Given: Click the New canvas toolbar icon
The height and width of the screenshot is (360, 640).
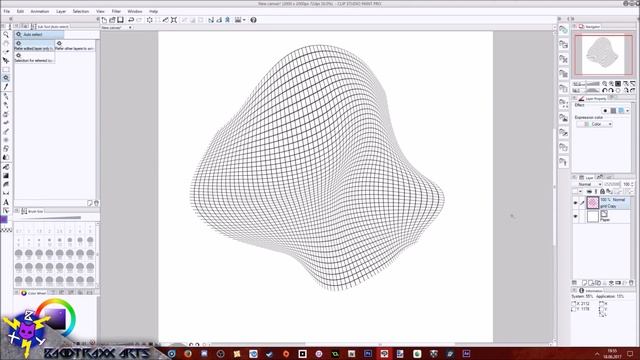Looking at the screenshot, I should (104, 20).
